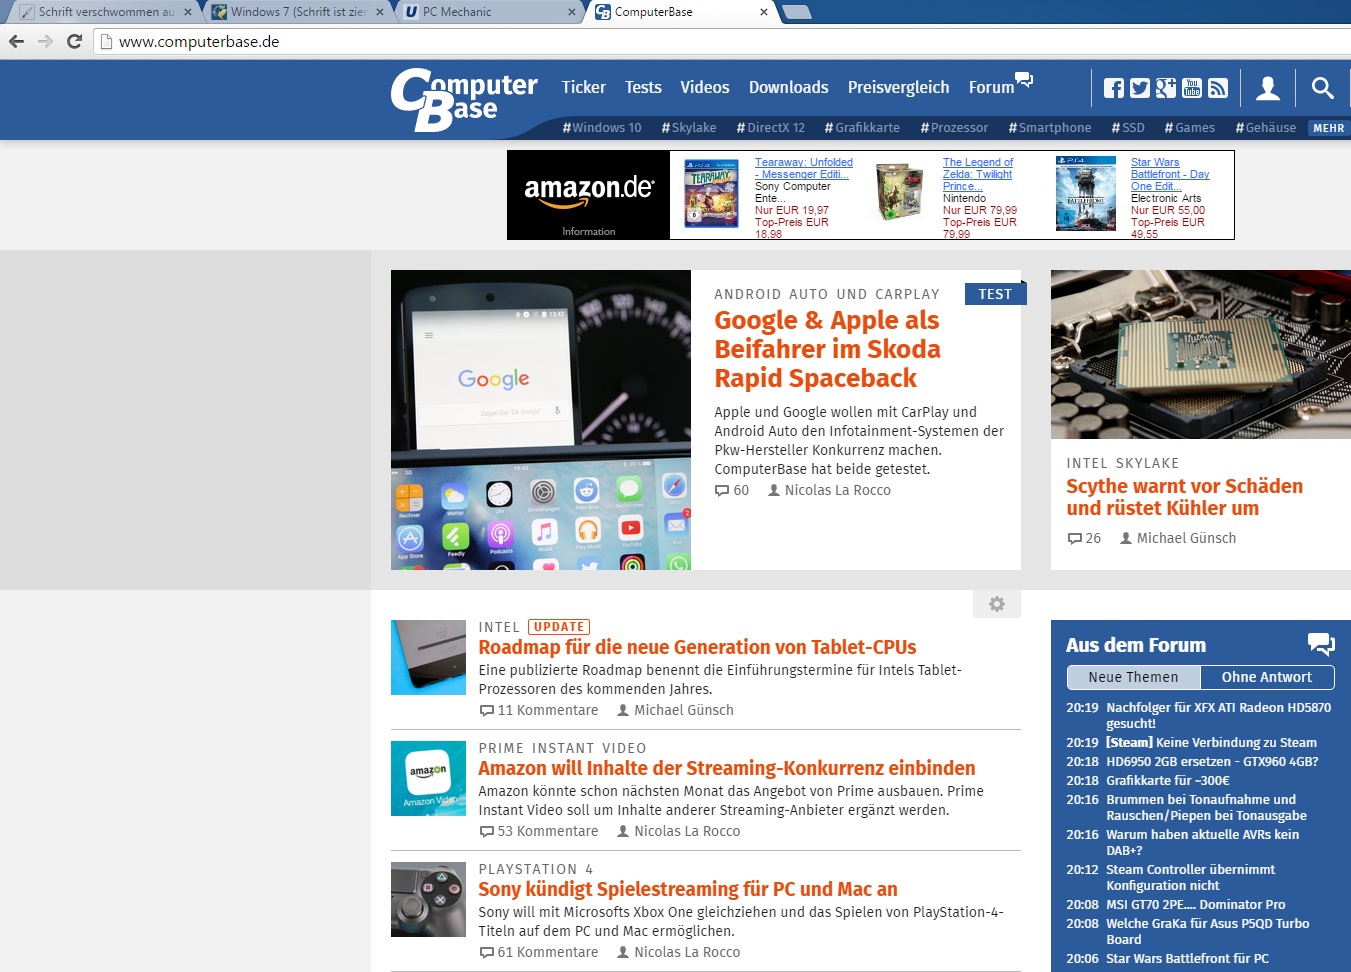Open ComputerBase's YouTube icon
Image resolution: width=1351 pixels, height=972 pixels.
pos(1192,88)
